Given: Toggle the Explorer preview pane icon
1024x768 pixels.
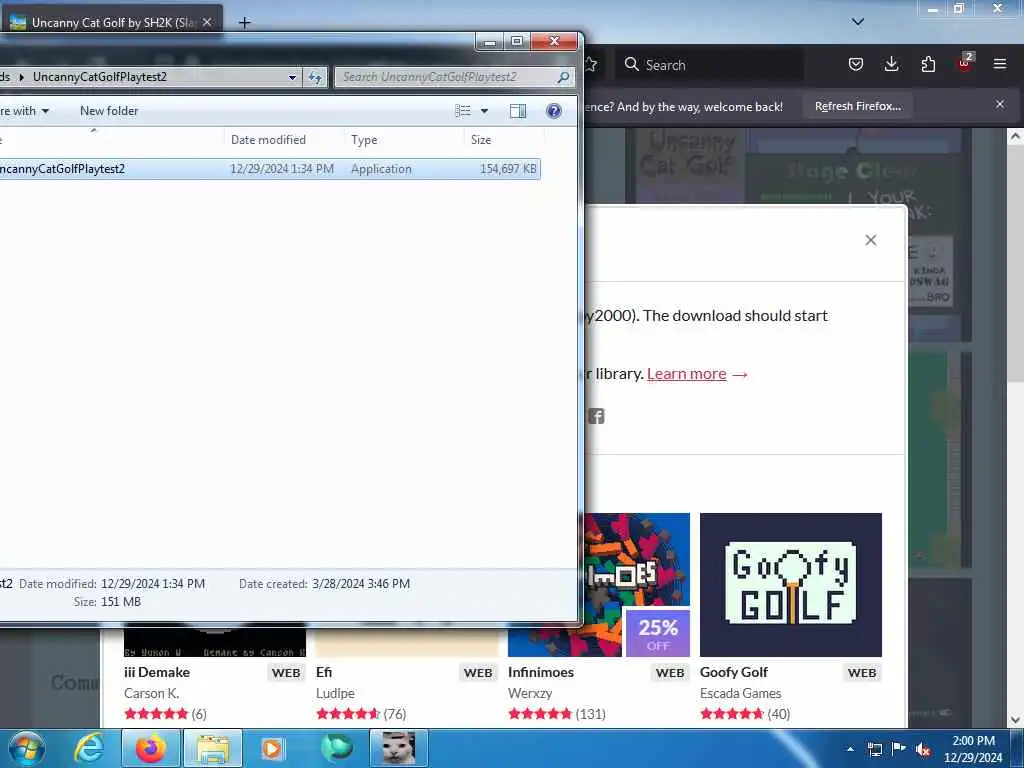Looking at the screenshot, I should pyautogui.click(x=518, y=111).
